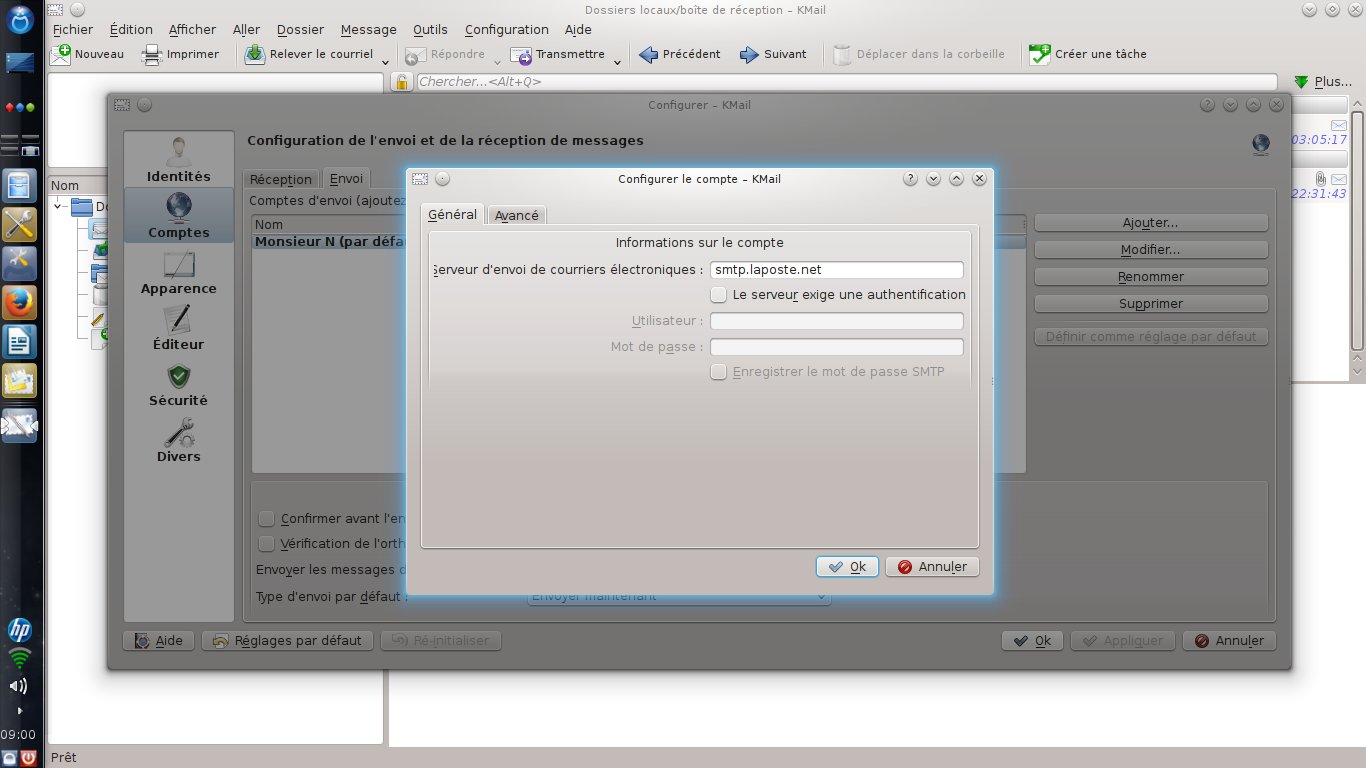Open the volume speaker tray icon
Viewport: 1366px width, 768px height.
[19, 686]
